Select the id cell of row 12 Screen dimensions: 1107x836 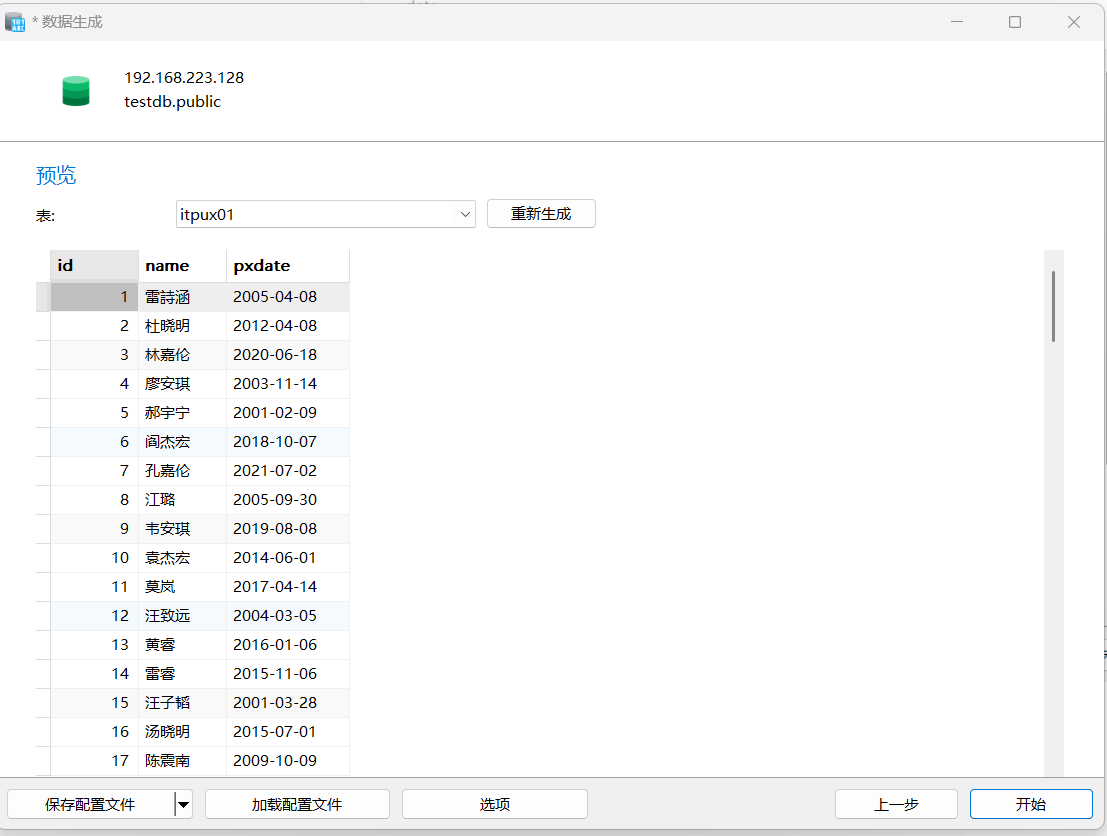click(x=94, y=616)
